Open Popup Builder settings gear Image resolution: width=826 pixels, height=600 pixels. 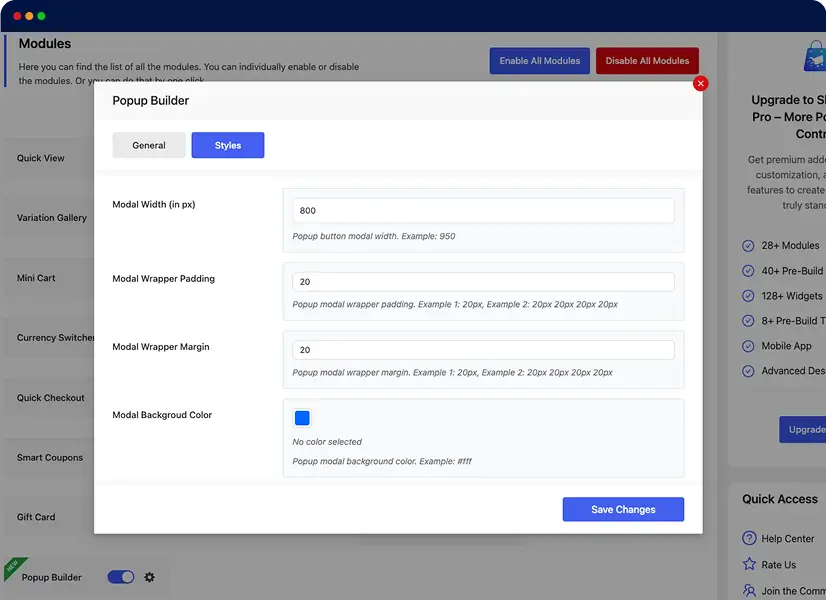(x=150, y=577)
